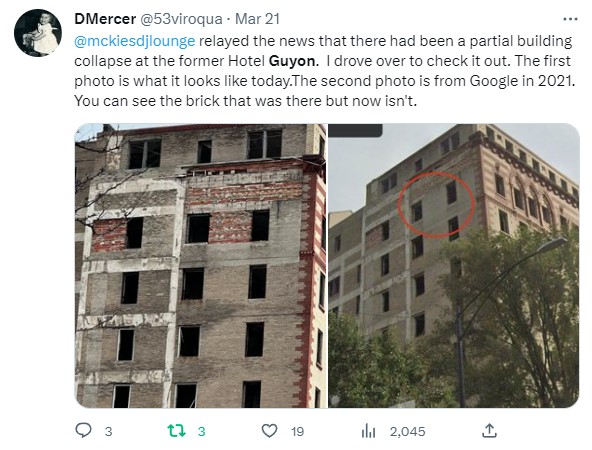592x450 pixels.
Task: Open the three-dot more options menu
Action: [570, 19]
